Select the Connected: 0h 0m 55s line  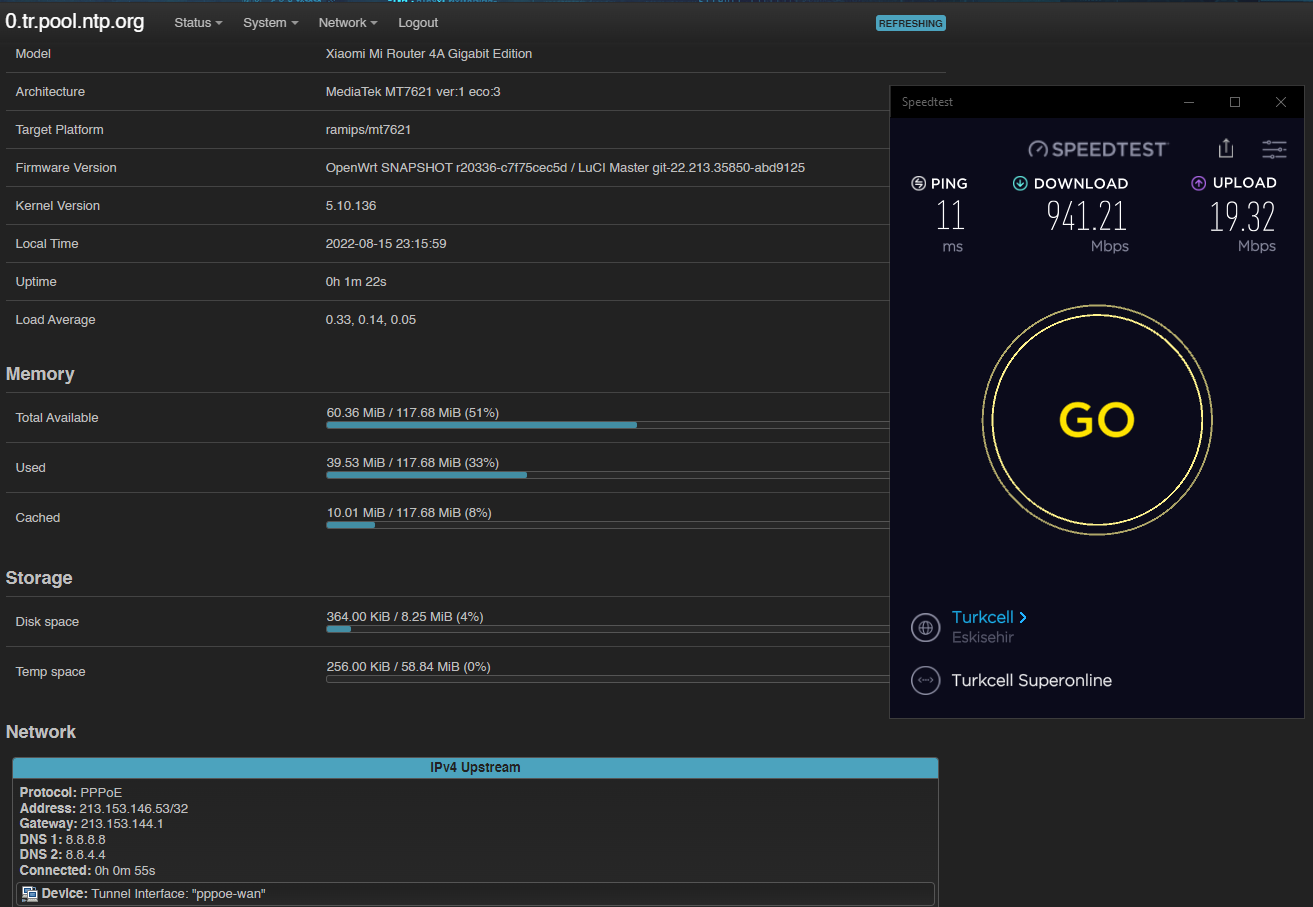[x=88, y=871]
